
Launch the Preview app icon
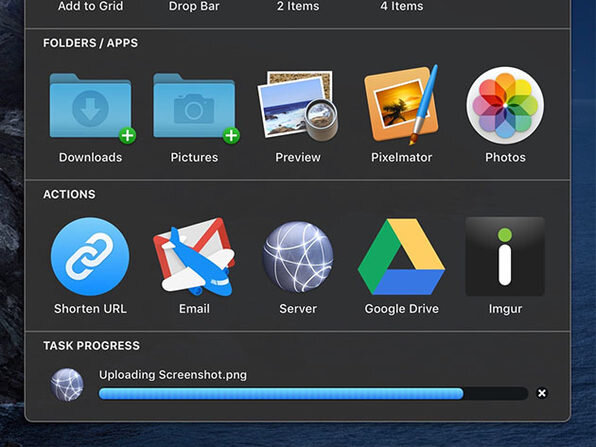(298, 105)
